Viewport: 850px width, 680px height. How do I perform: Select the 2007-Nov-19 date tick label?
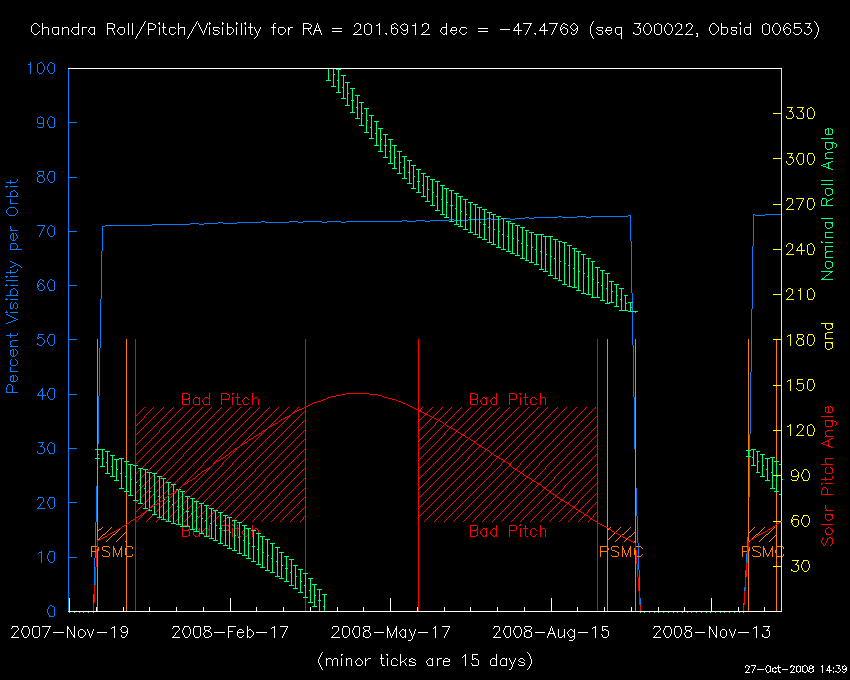coord(68,632)
